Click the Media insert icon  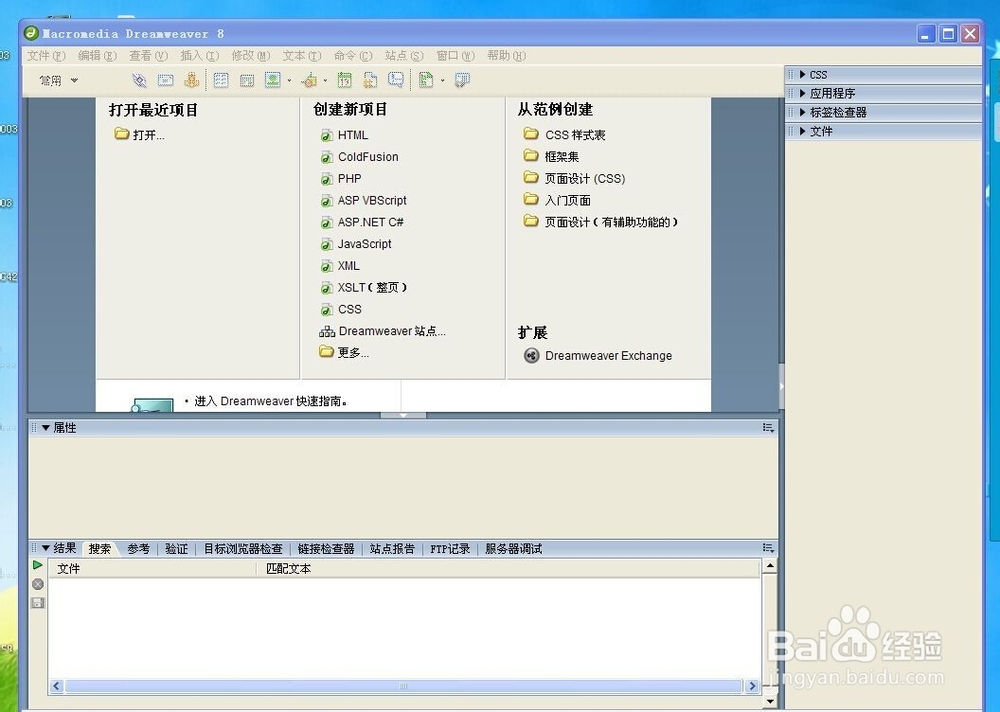(309, 80)
